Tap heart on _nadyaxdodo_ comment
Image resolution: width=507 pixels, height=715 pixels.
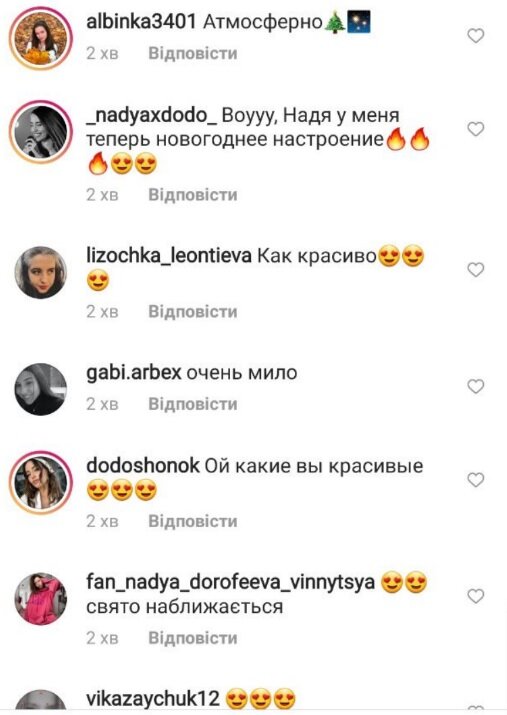(476, 129)
